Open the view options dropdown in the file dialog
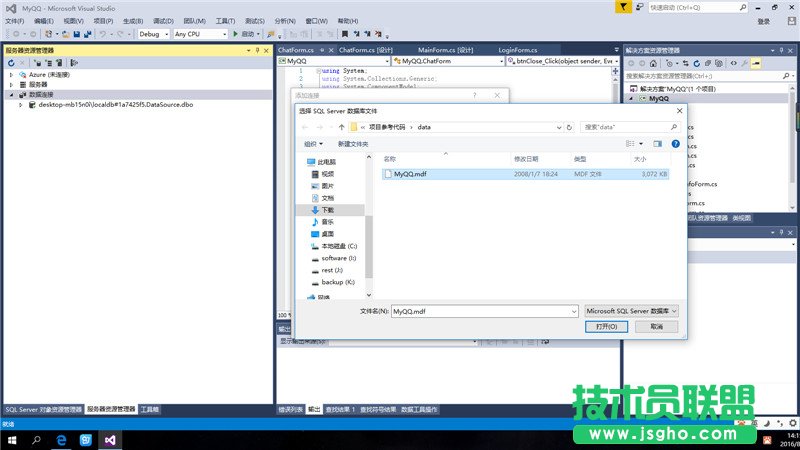The width and height of the screenshot is (800, 450). pyautogui.click(x=641, y=144)
